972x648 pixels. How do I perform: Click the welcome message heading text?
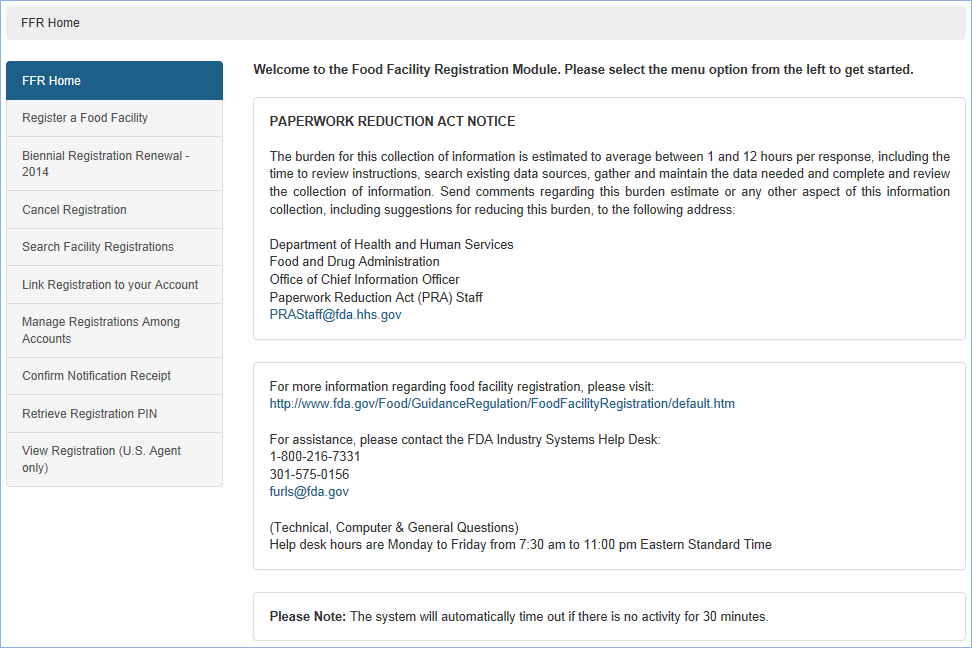(x=583, y=70)
